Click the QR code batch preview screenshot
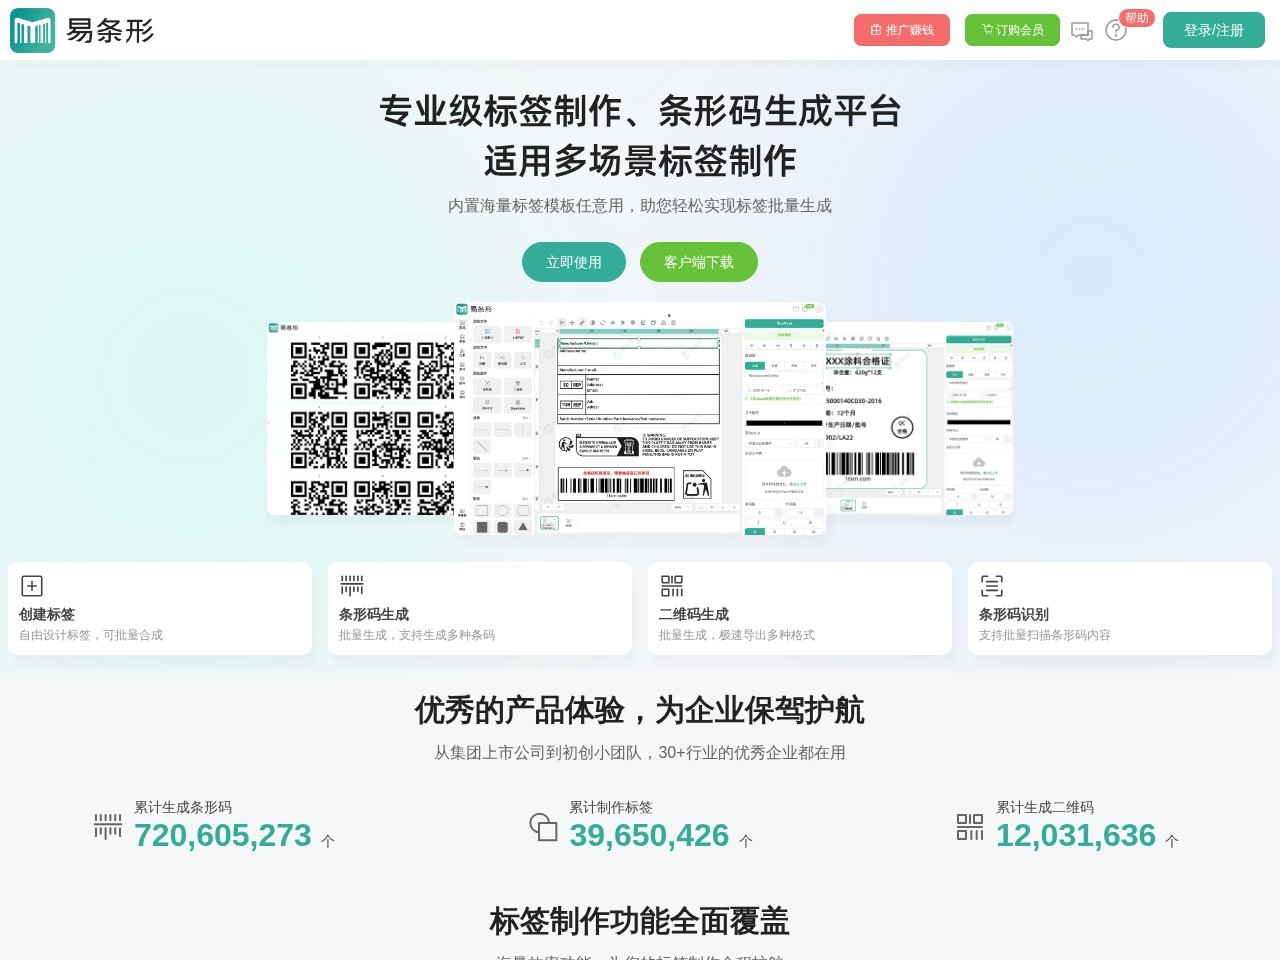The height and width of the screenshot is (960, 1280). pyautogui.click(x=361, y=418)
